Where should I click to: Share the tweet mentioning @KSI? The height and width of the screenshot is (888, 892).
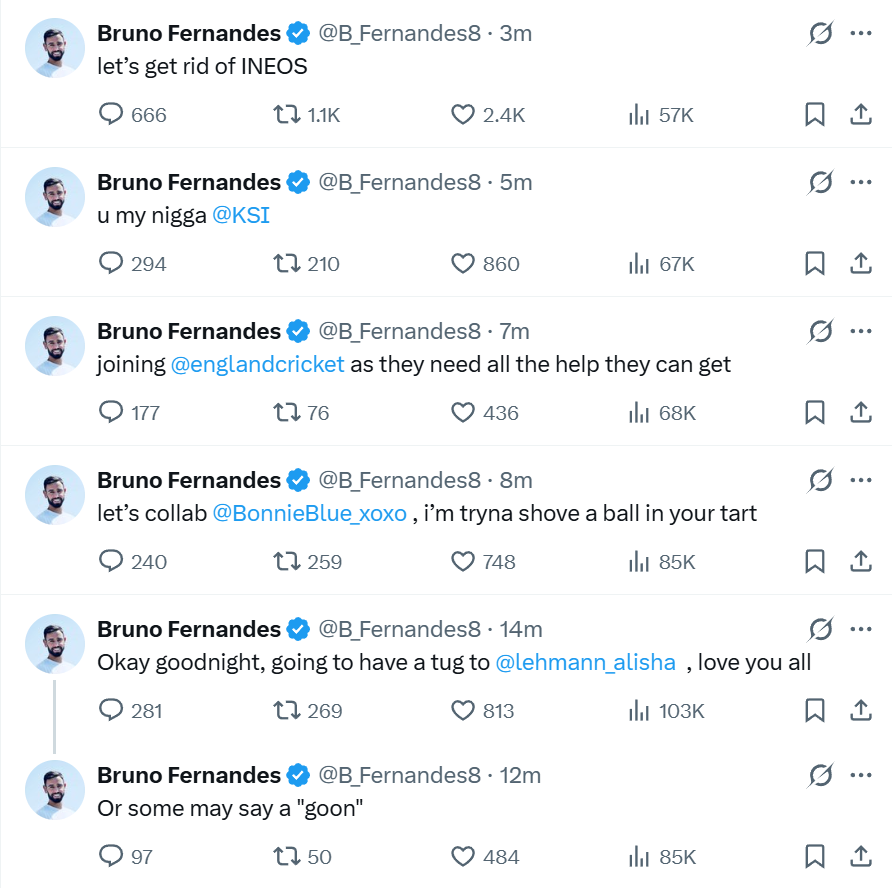[x=860, y=264]
